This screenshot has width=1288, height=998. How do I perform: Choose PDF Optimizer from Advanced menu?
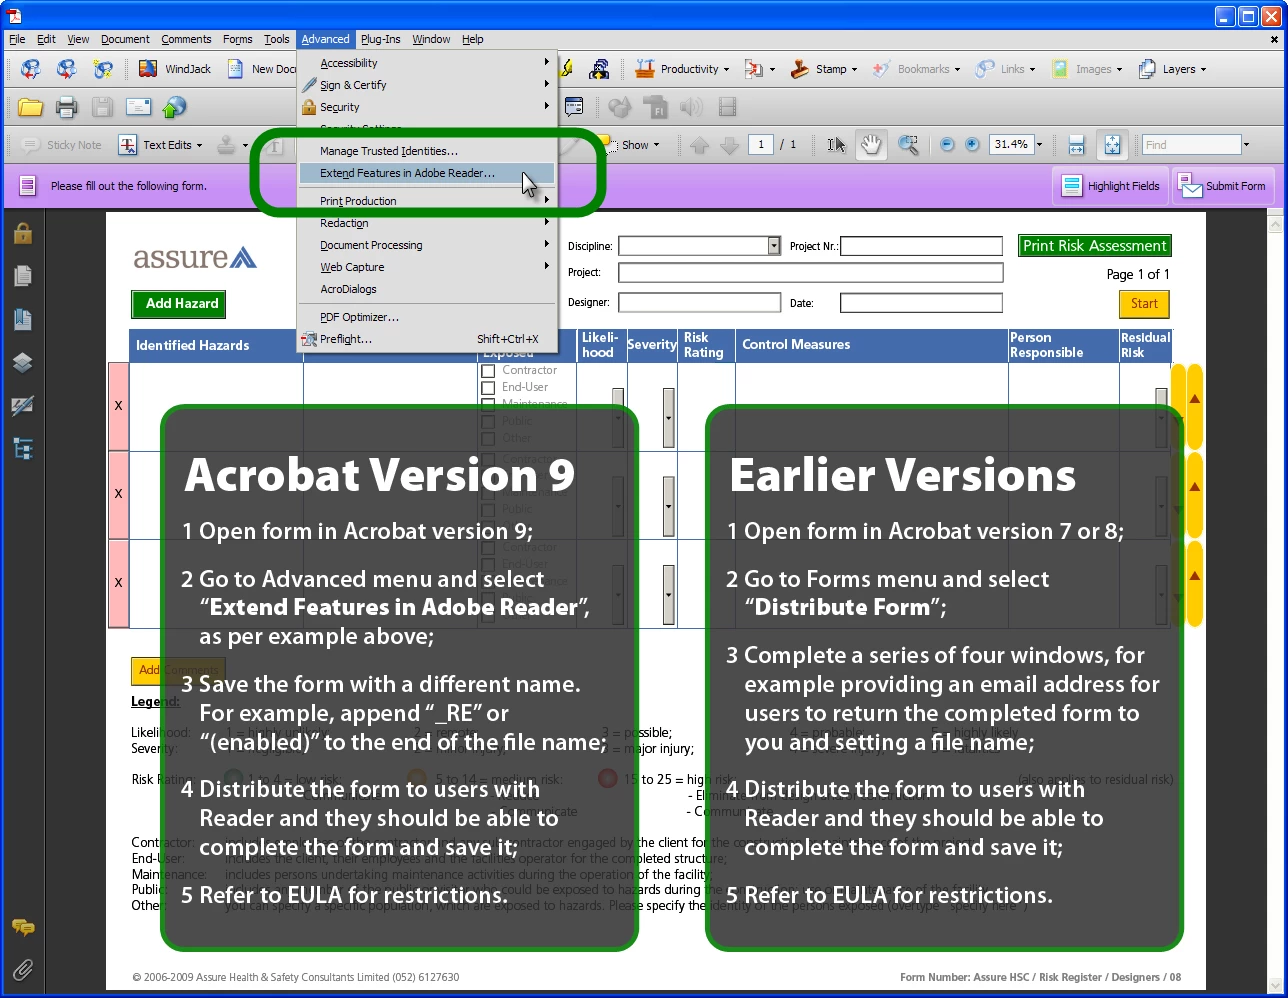[x=427, y=317]
